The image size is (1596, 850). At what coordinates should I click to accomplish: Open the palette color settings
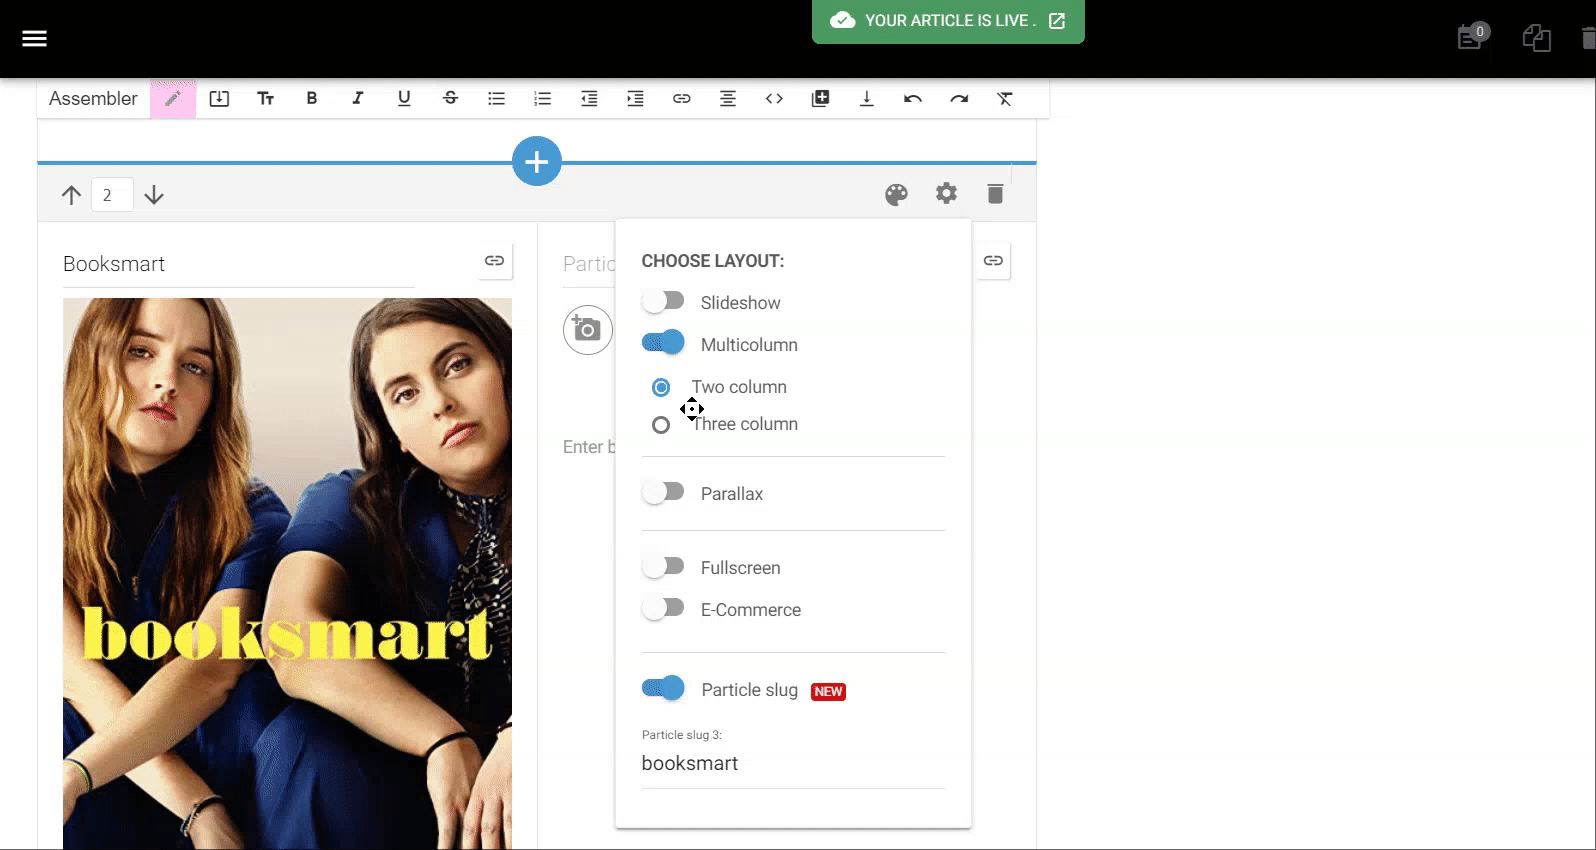(896, 194)
